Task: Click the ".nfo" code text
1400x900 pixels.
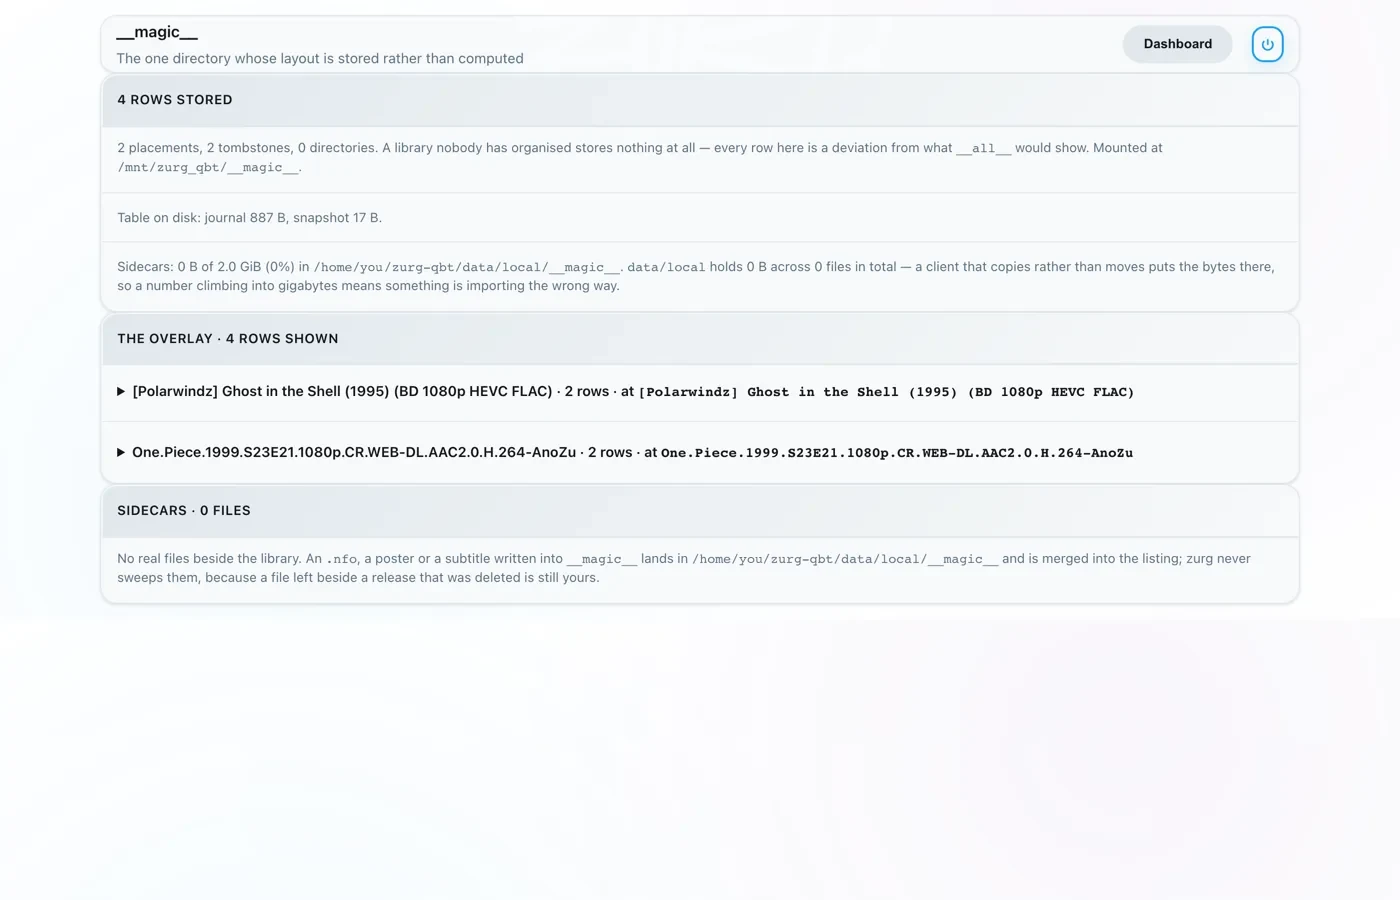Action: pyautogui.click(x=341, y=559)
